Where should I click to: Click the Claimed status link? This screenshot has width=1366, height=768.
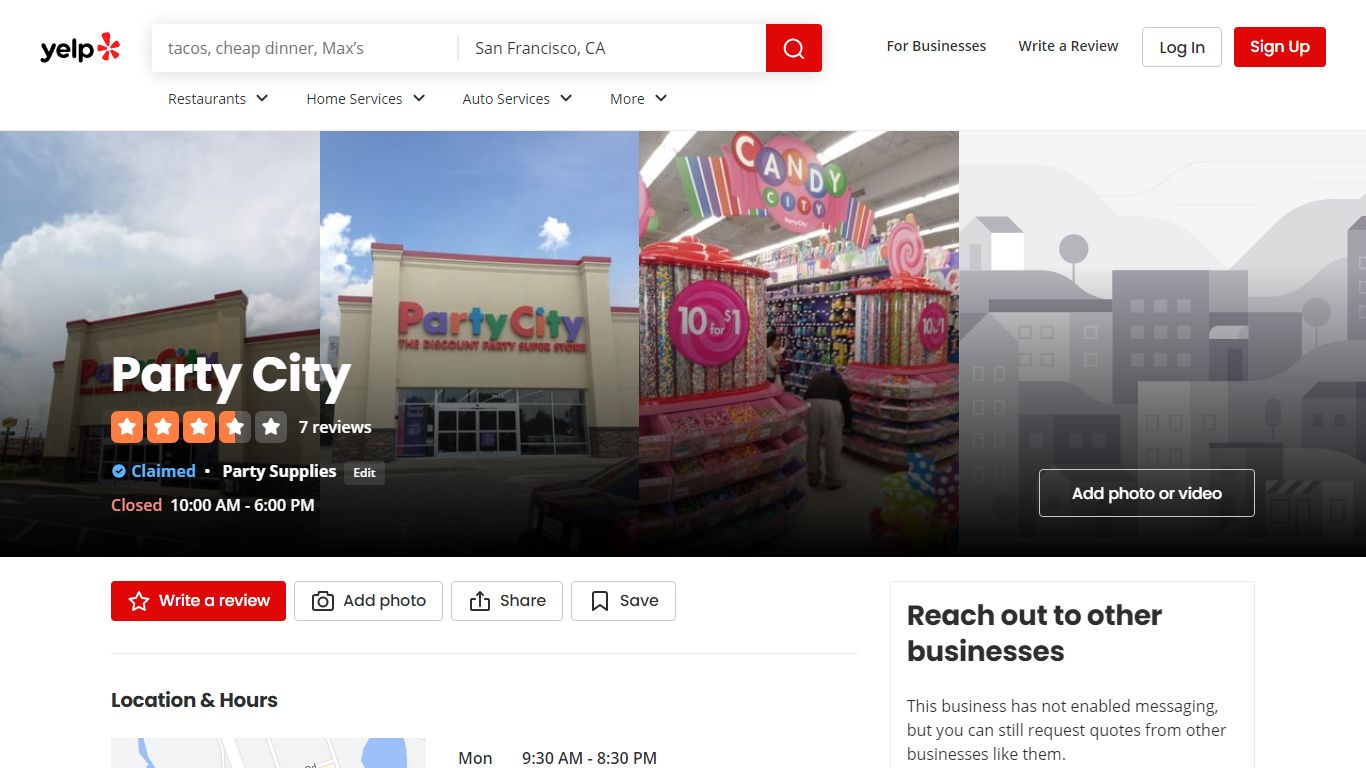pyautogui.click(x=163, y=471)
